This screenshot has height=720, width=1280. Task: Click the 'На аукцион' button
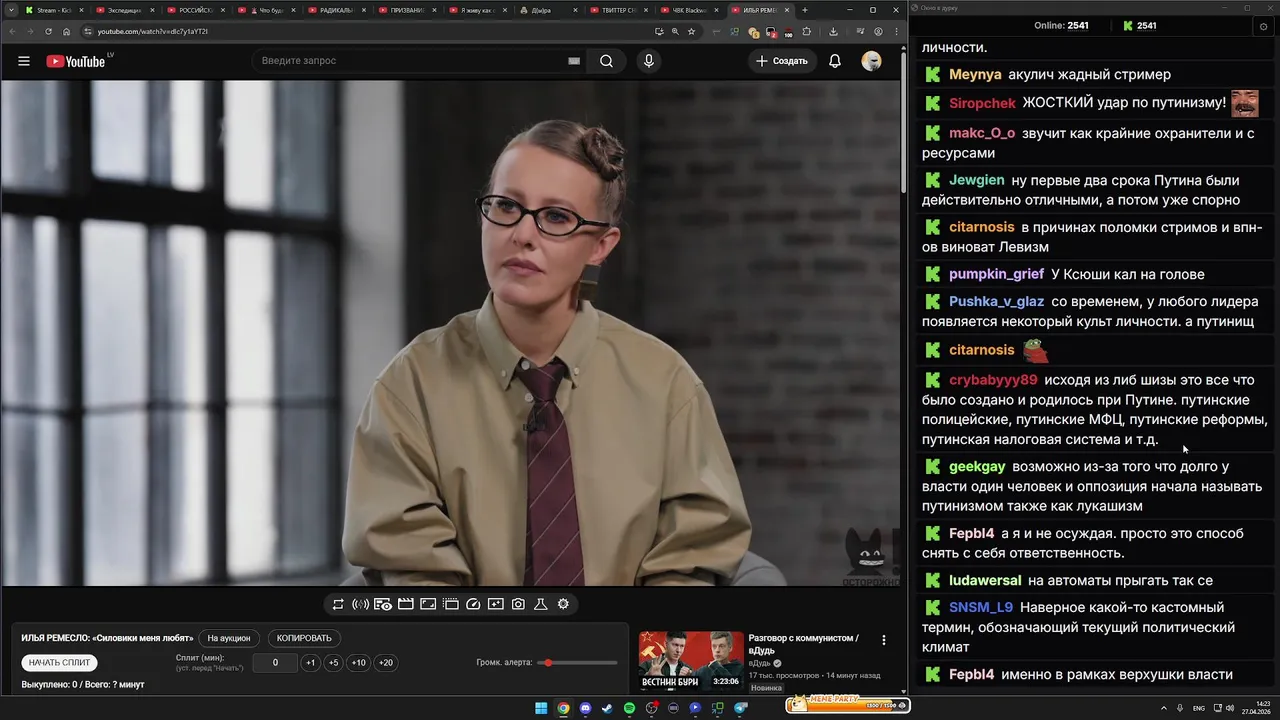point(229,638)
